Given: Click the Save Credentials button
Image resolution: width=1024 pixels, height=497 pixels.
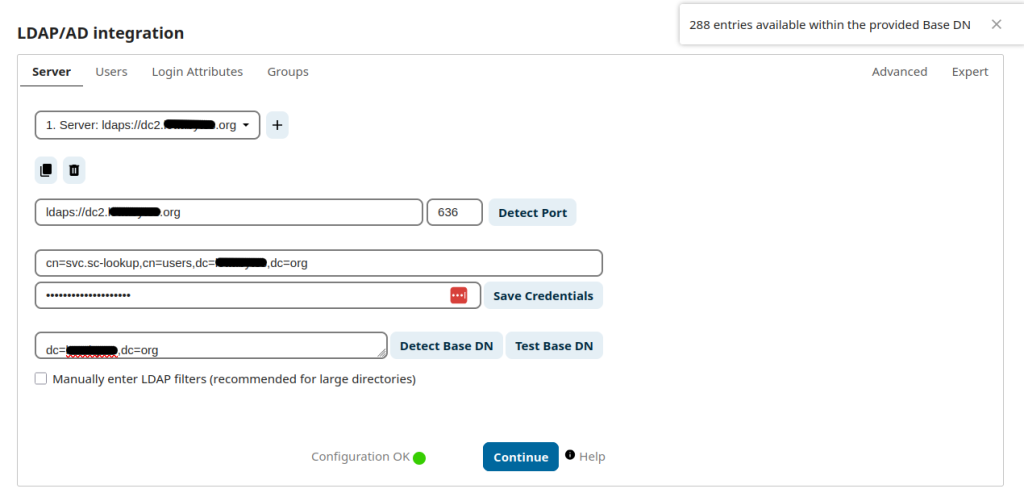Looking at the screenshot, I should pos(543,296).
